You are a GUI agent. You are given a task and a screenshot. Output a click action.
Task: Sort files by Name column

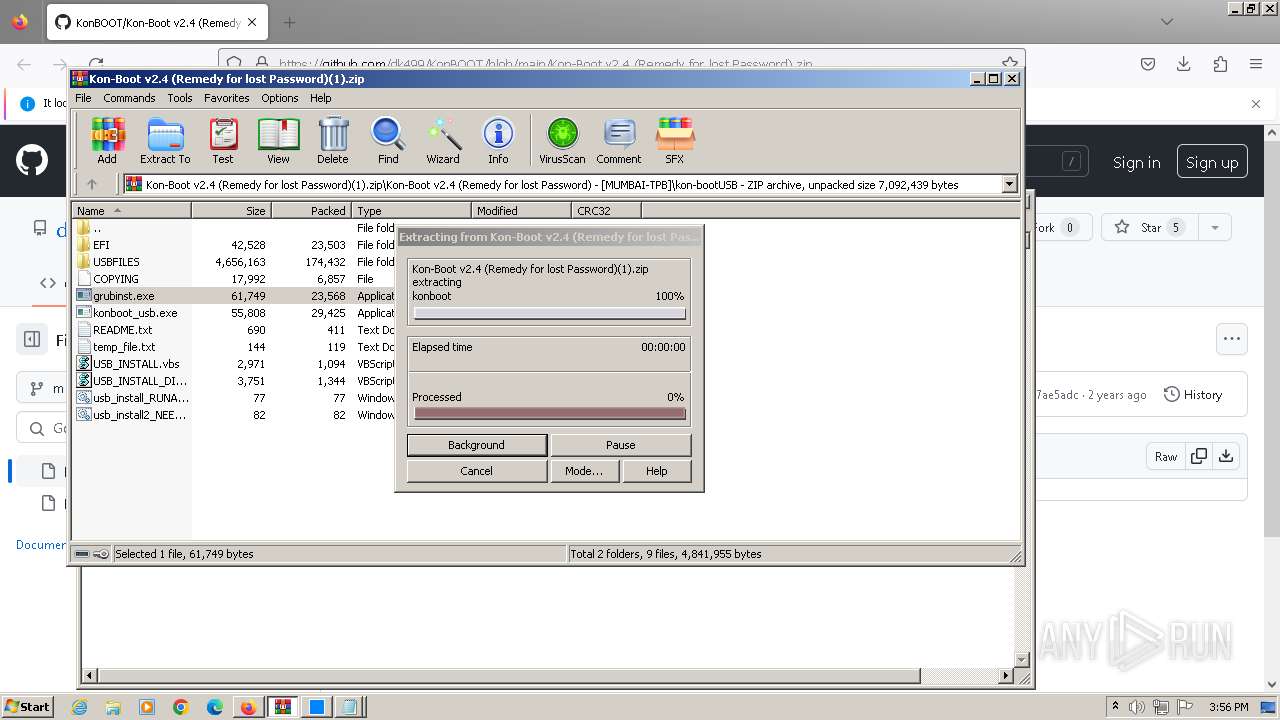[132, 211]
